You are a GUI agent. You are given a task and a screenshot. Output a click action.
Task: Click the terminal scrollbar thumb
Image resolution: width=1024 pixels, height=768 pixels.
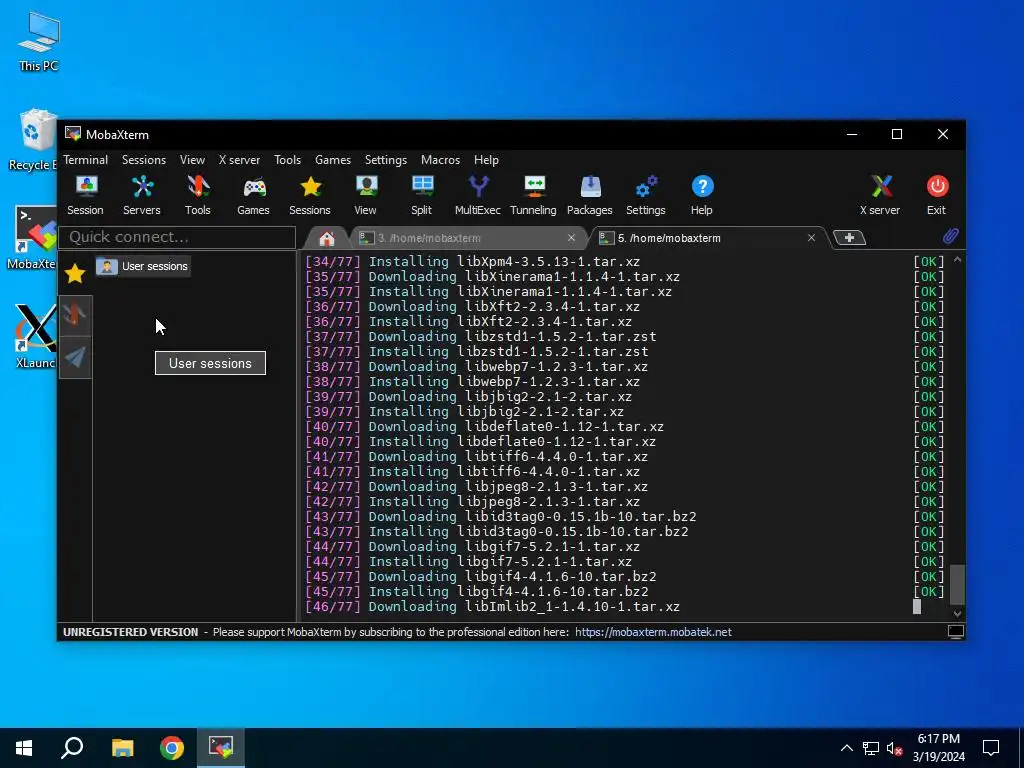point(957,584)
